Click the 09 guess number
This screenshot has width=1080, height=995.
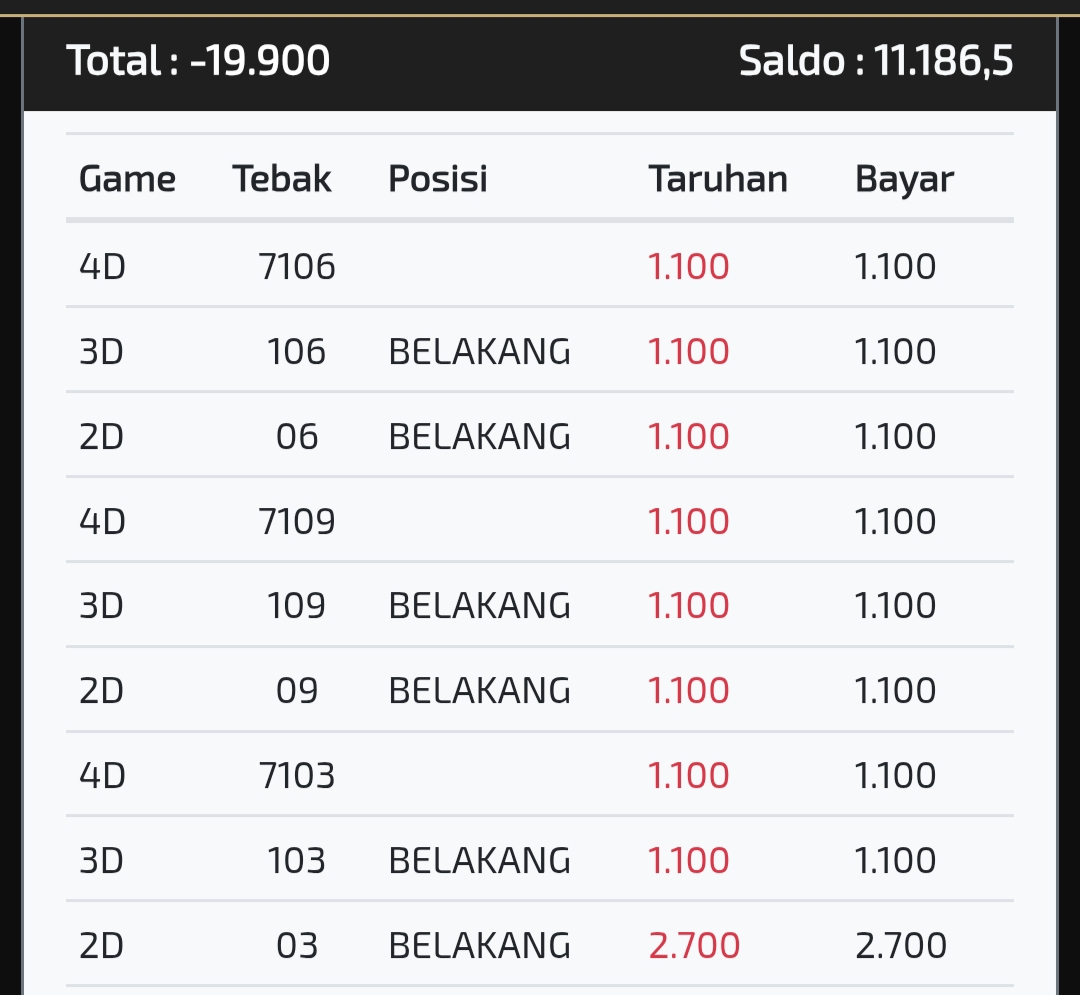coord(297,691)
